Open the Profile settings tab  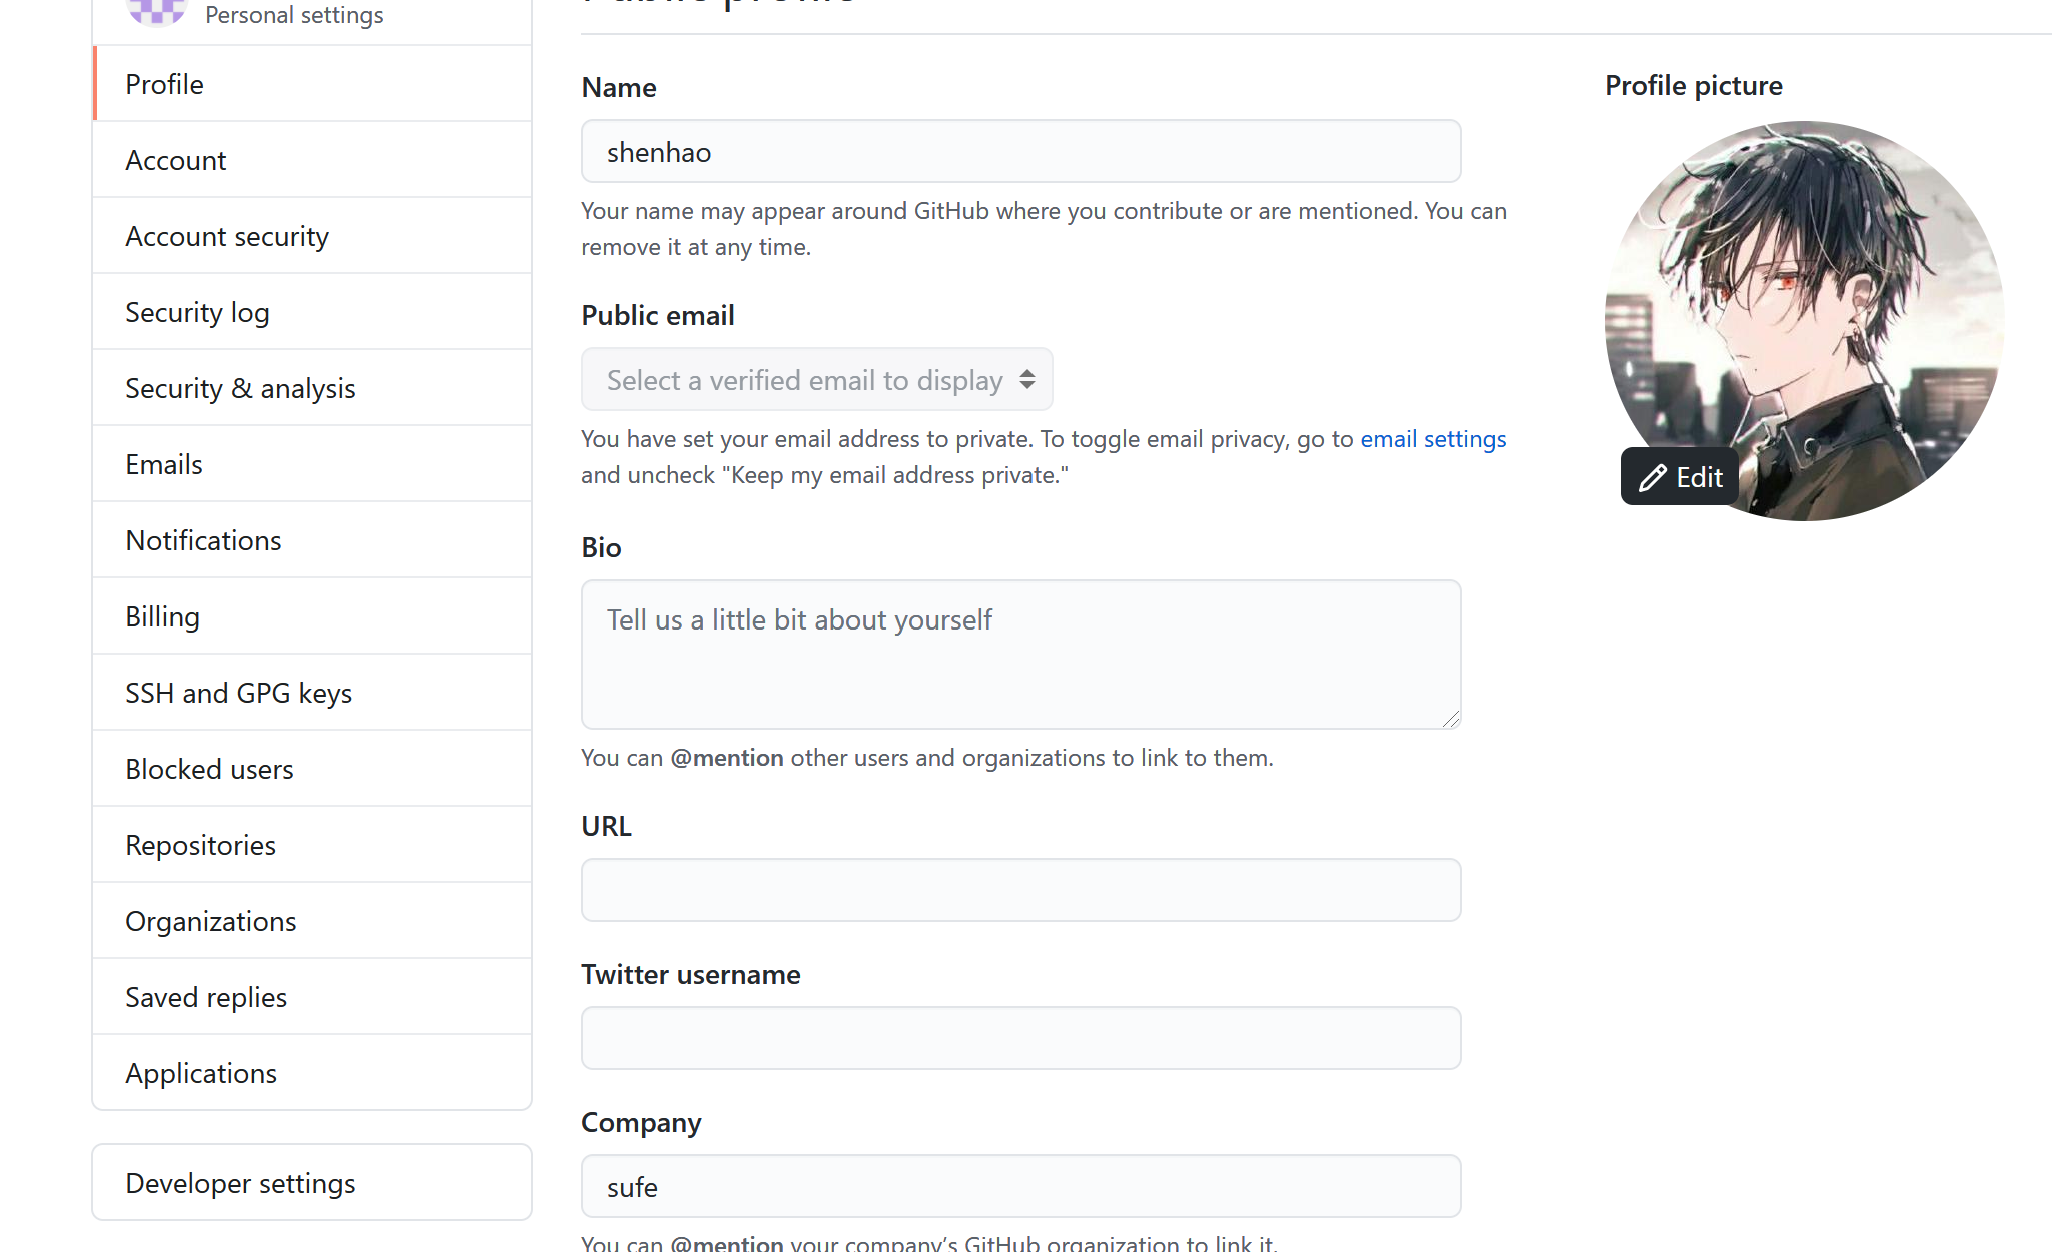tap(165, 84)
